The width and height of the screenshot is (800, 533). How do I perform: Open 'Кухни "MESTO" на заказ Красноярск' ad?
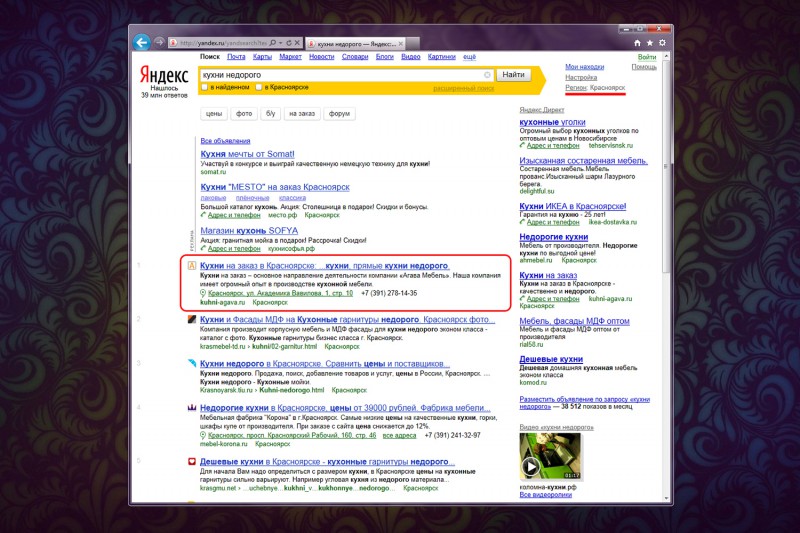point(275,187)
